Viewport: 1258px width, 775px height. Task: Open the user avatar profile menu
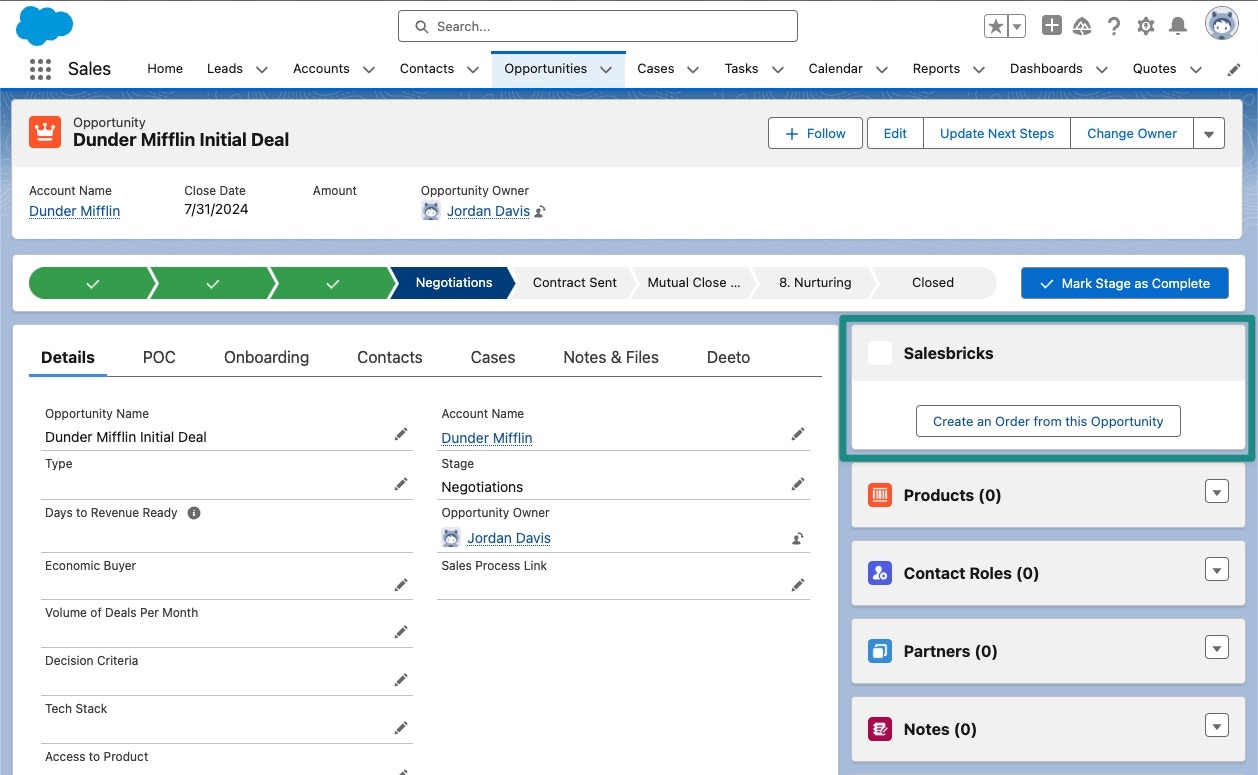pos(1221,25)
